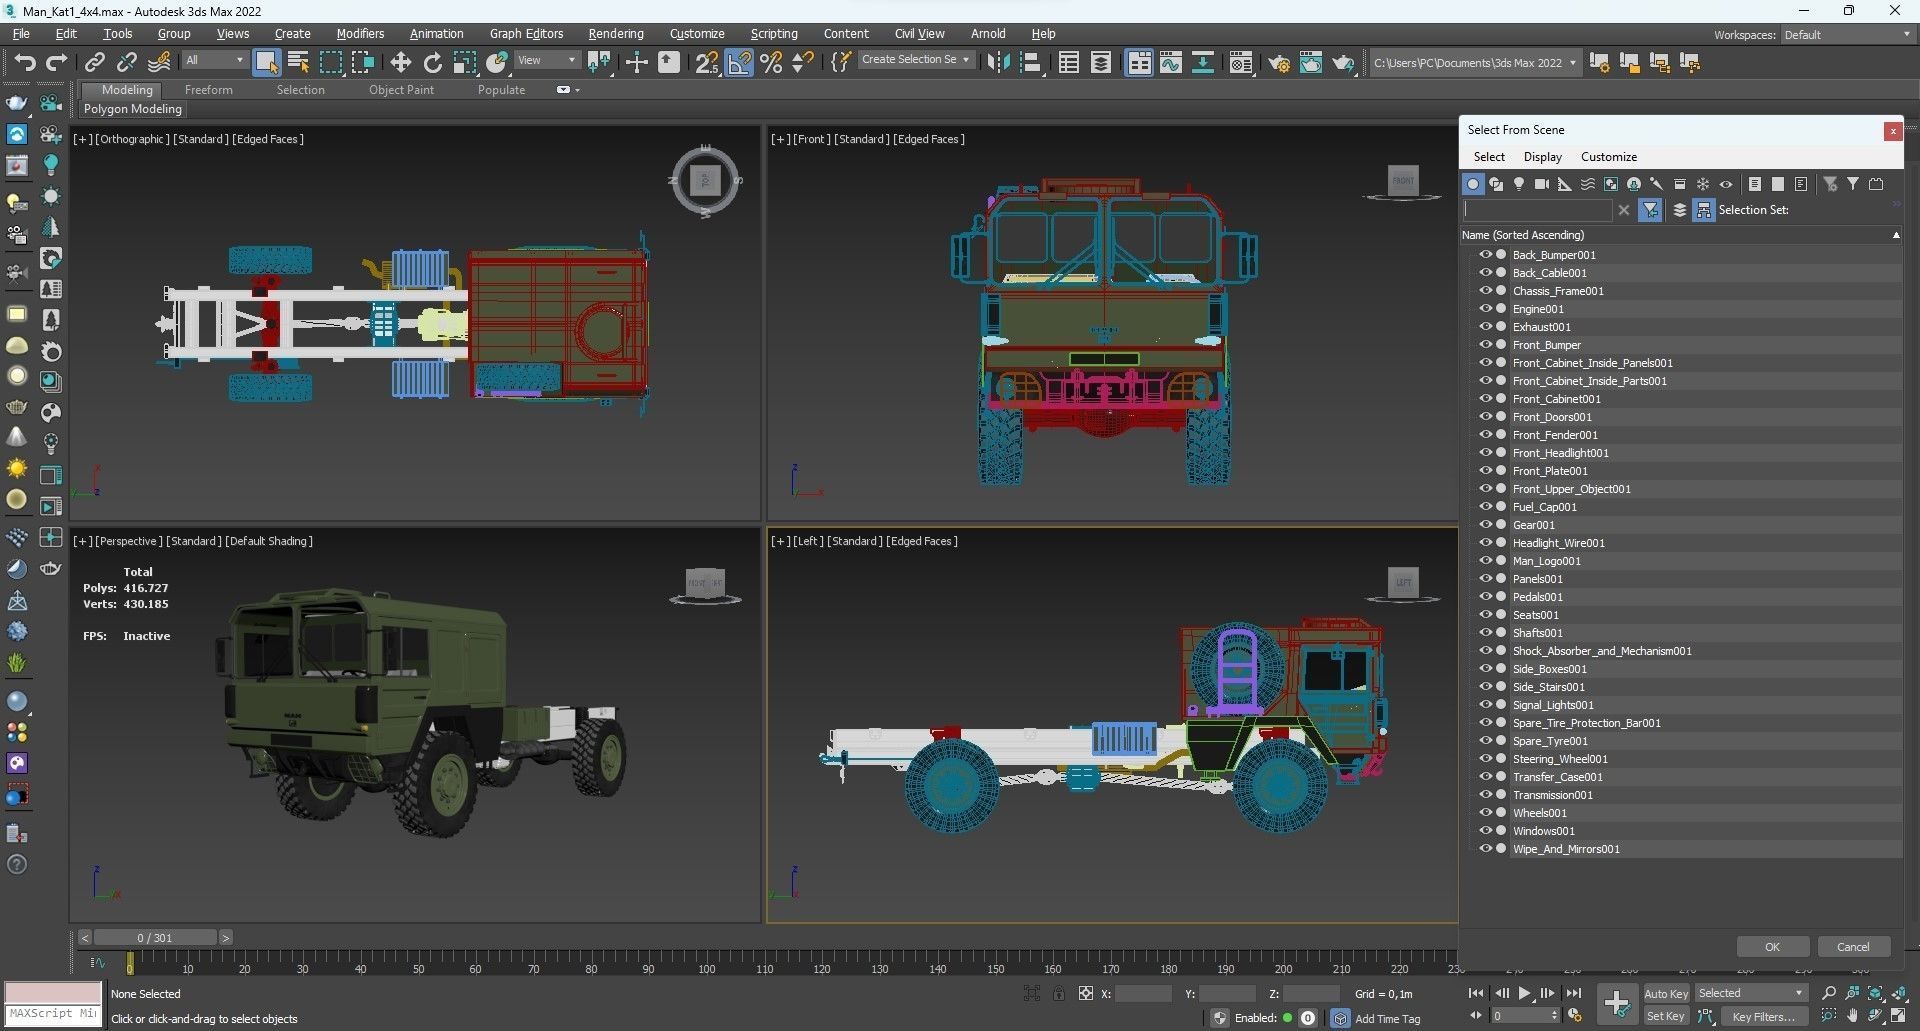
Task: Click the [Default Shading] label in Perspective viewport
Action: pyautogui.click(x=269, y=541)
